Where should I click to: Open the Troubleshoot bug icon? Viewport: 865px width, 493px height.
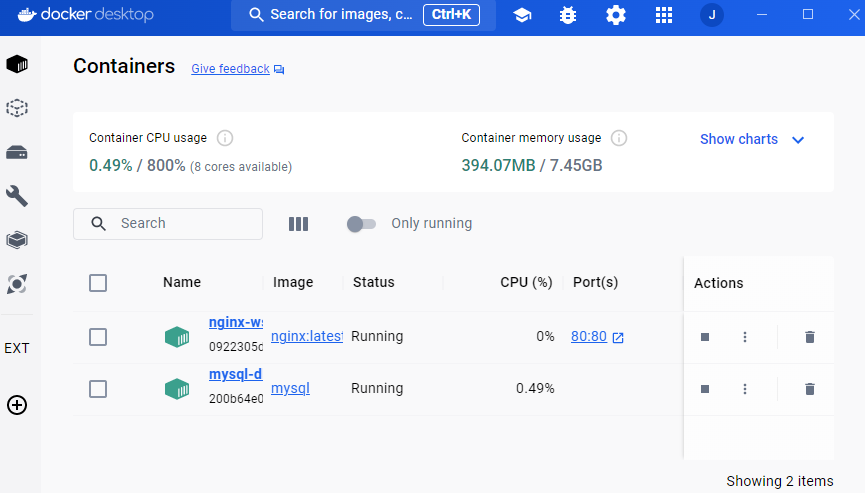tap(568, 15)
